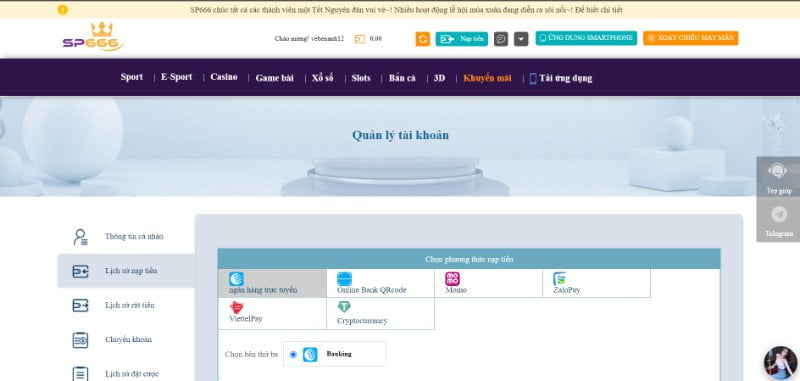The image size is (800, 381).
Task: Open the Xổ số menu
Action: [322, 78]
